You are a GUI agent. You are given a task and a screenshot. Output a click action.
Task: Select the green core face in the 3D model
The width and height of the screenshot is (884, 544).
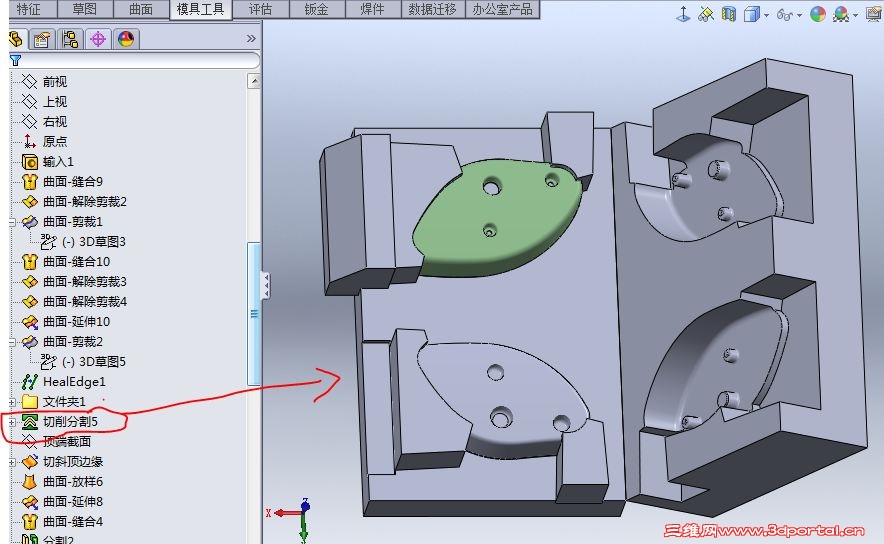tap(496, 220)
